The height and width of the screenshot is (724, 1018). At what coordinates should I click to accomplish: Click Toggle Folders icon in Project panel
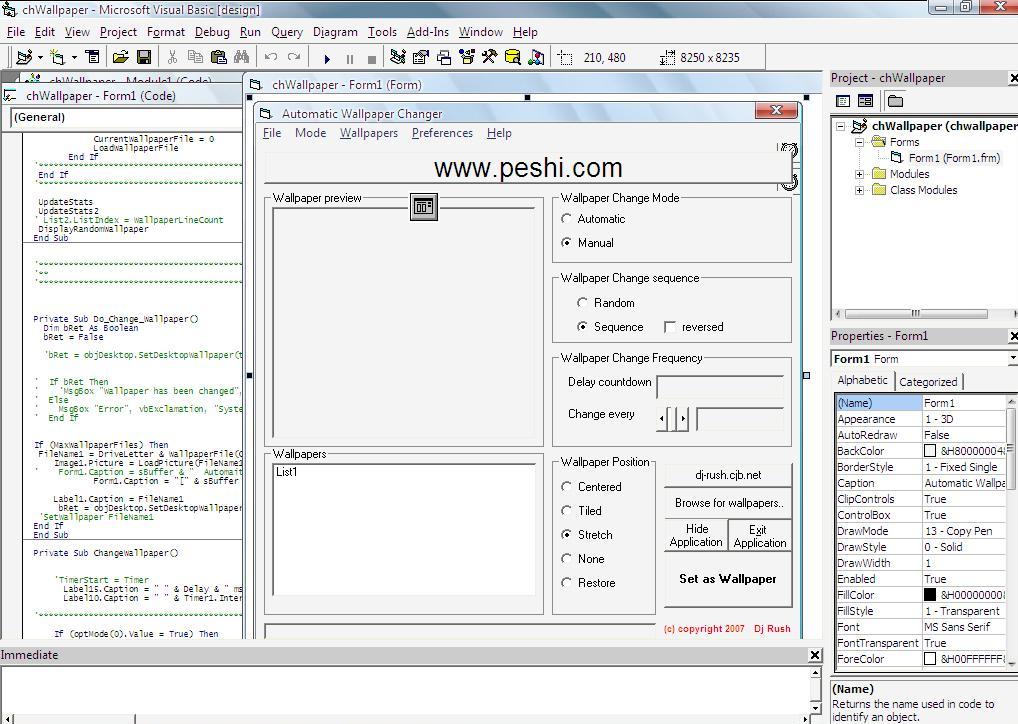(895, 101)
